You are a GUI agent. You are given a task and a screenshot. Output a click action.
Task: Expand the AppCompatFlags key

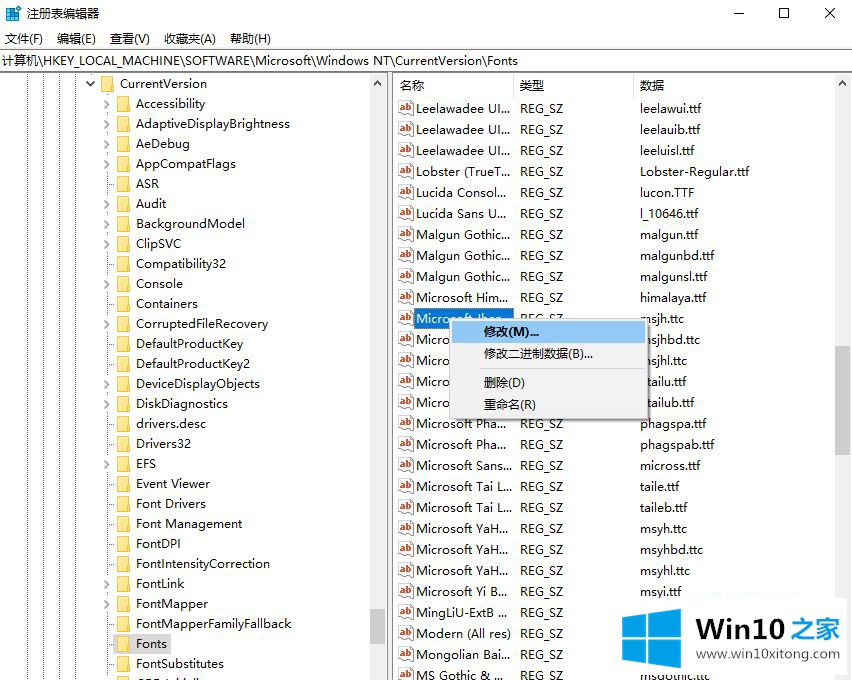(x=107, y=164)
